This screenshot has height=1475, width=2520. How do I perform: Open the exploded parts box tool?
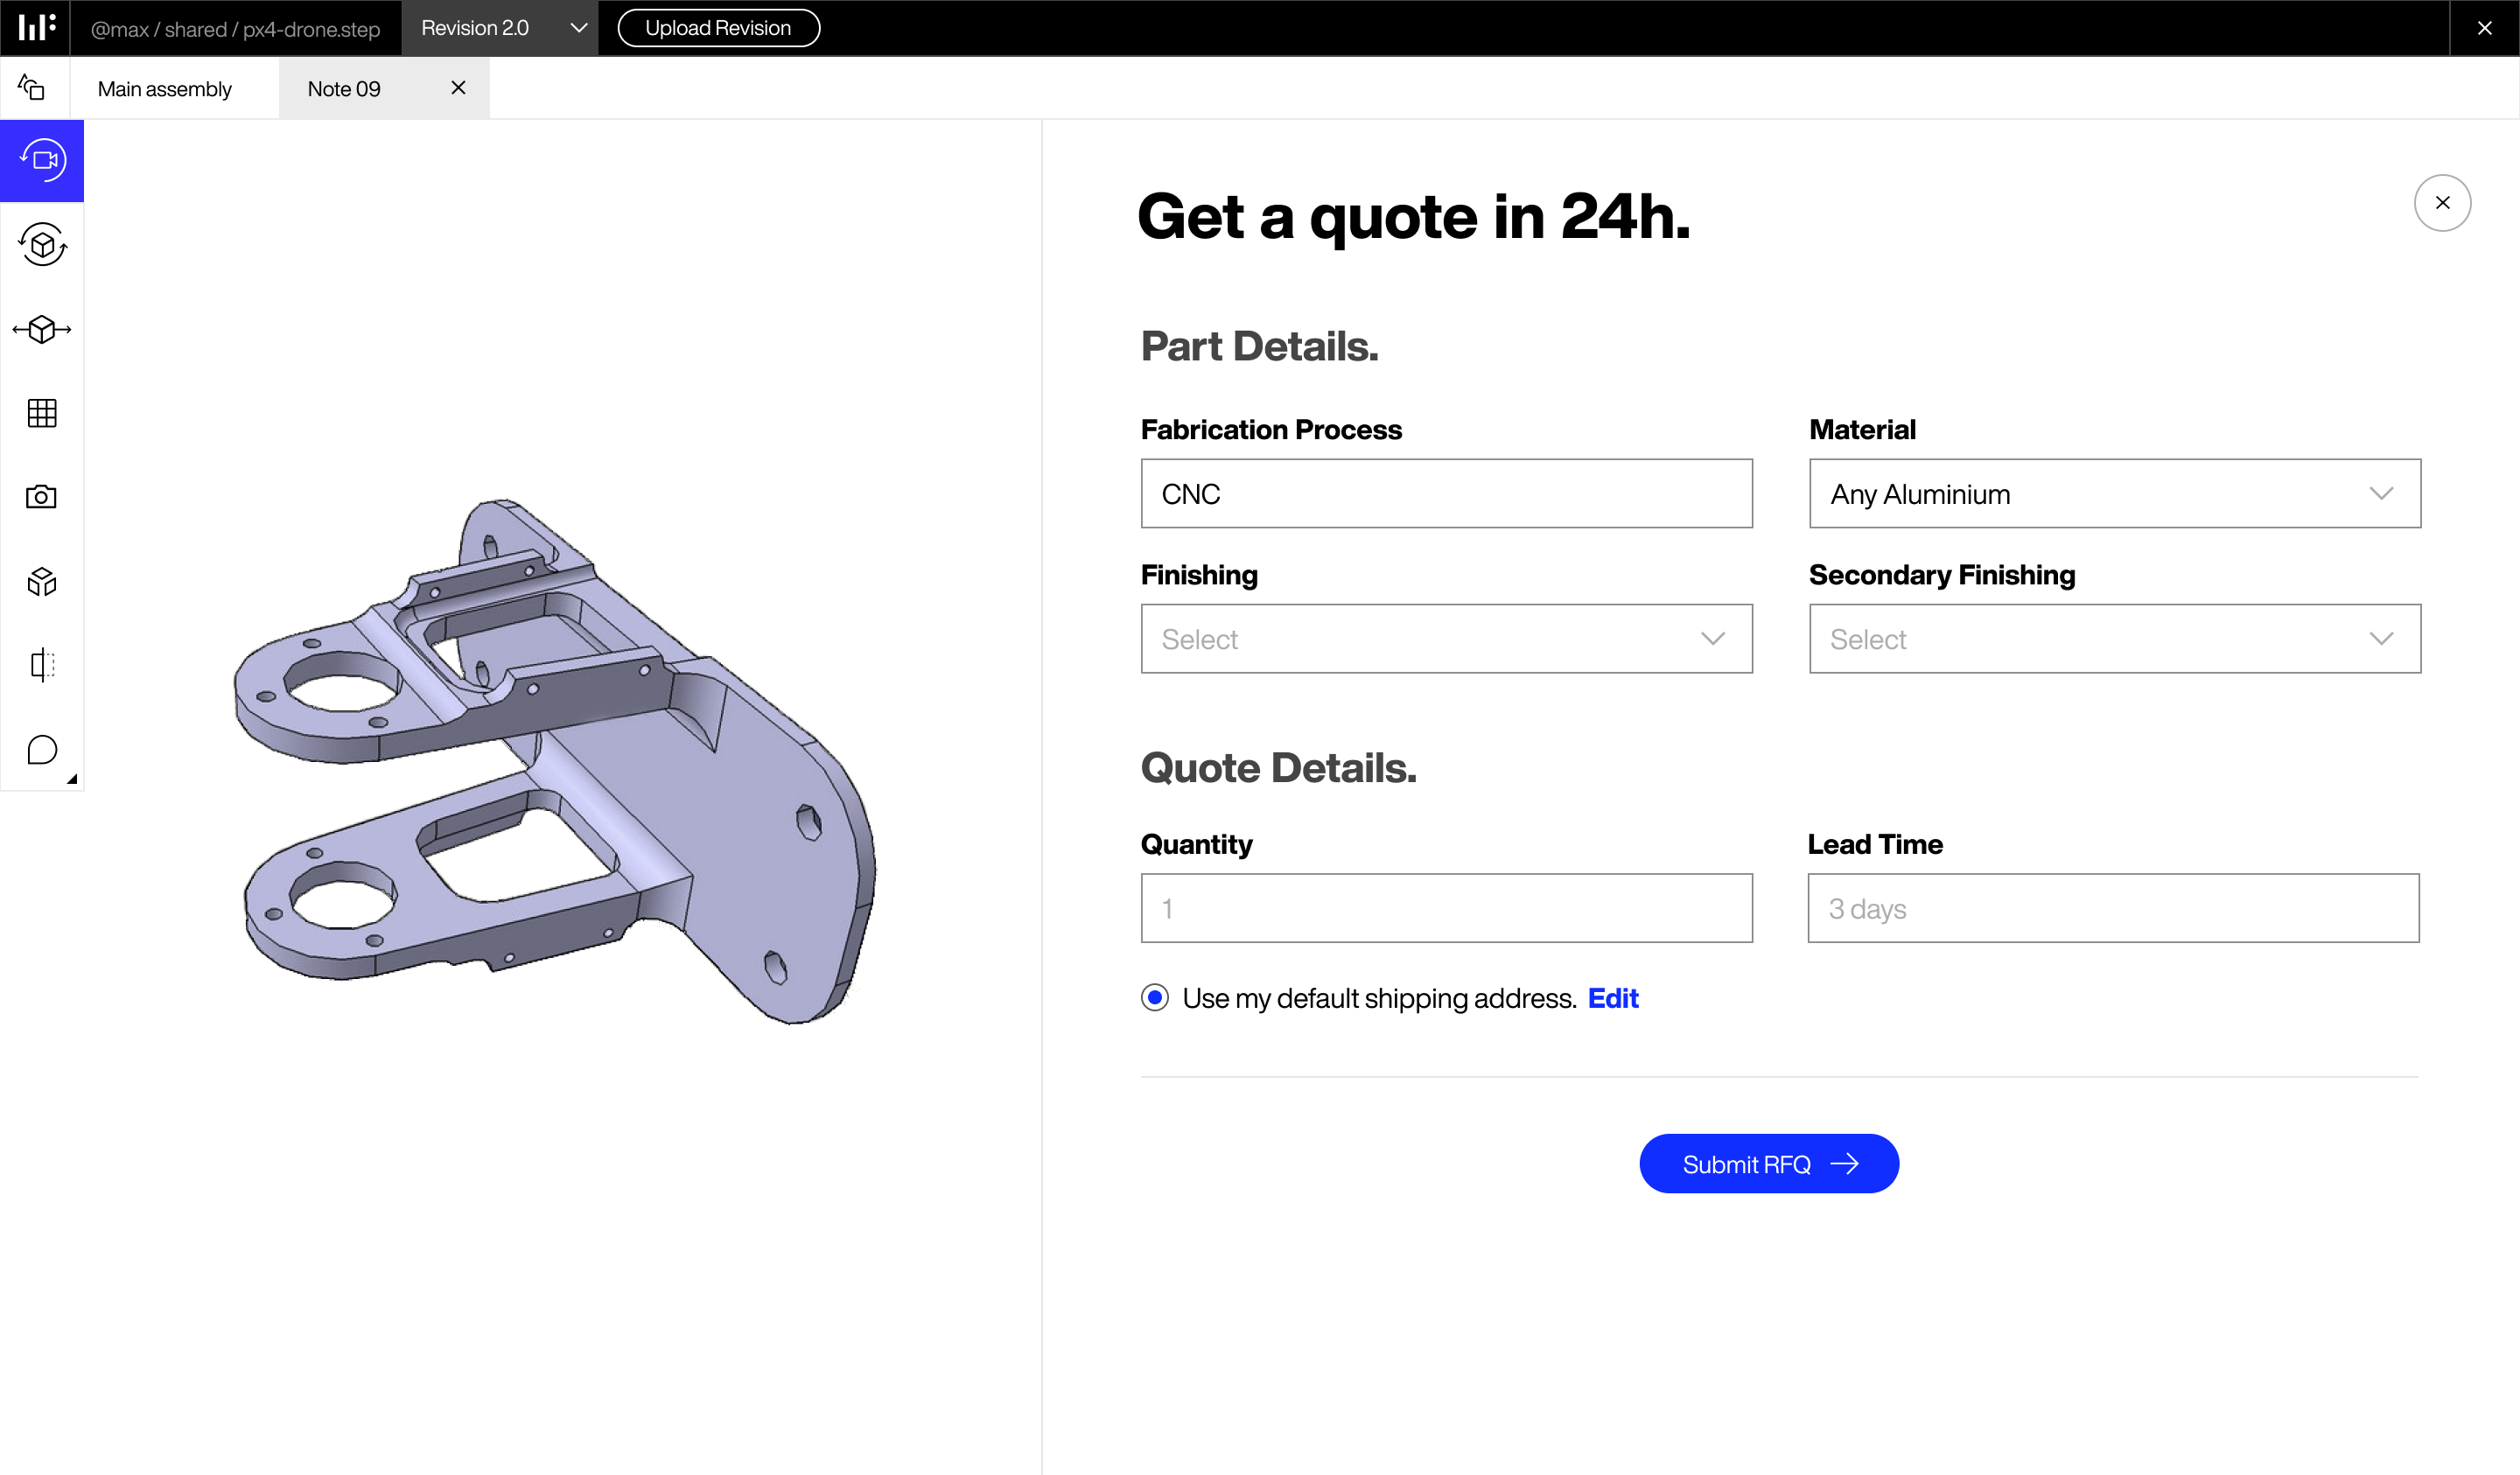tap(42, 581)
